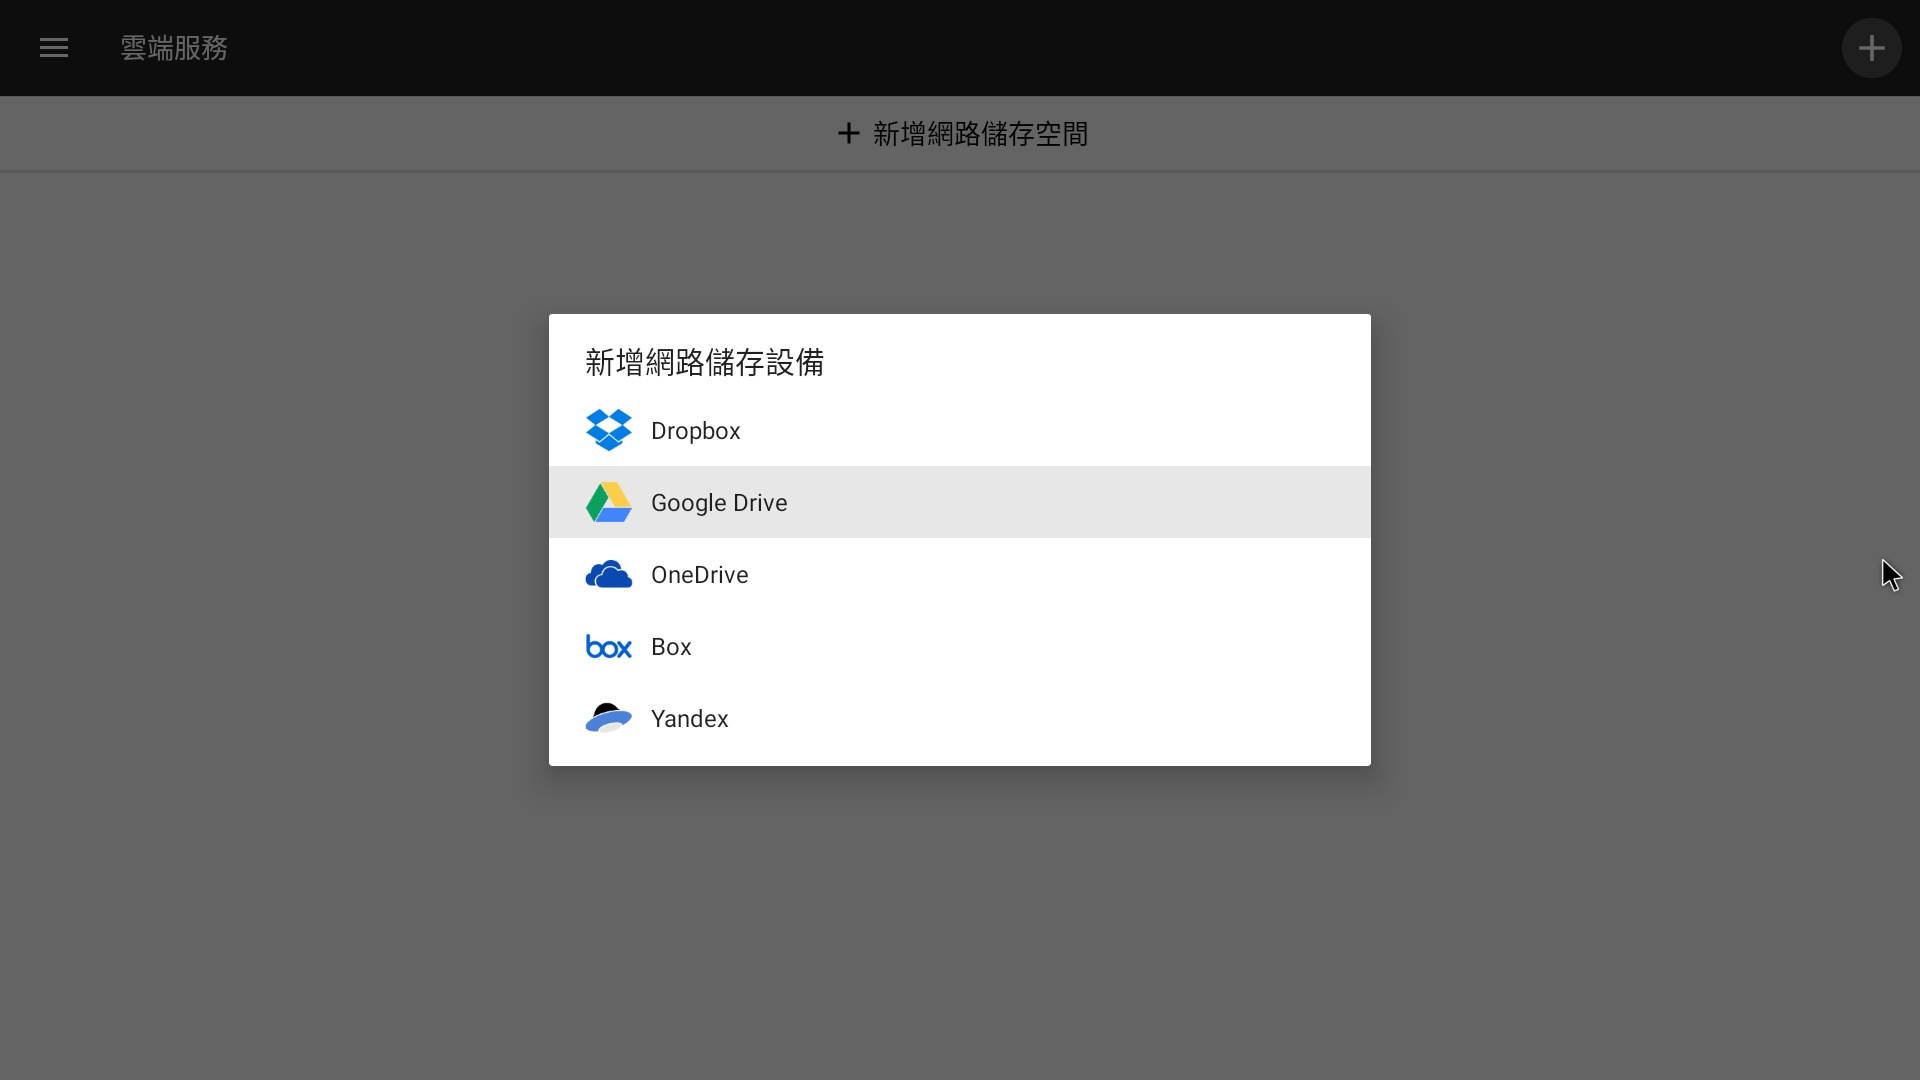This screenshot has height=1080, width=1920.
Task: Click 新增網路儲存空間 button behind the dialog
Action: [960, 134]
